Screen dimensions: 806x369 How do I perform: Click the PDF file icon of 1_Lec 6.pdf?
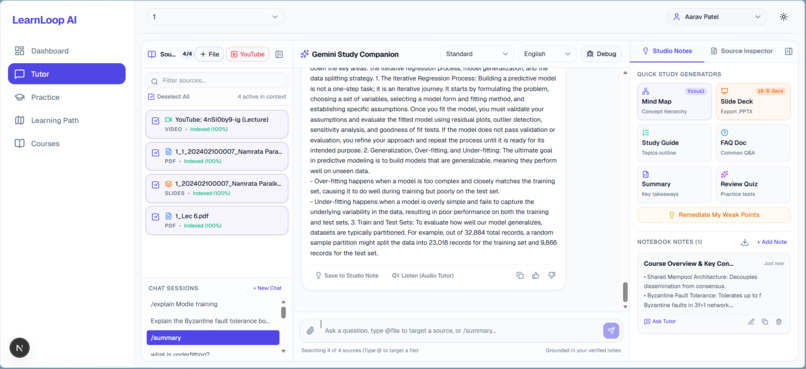click(x=168, y=216)
